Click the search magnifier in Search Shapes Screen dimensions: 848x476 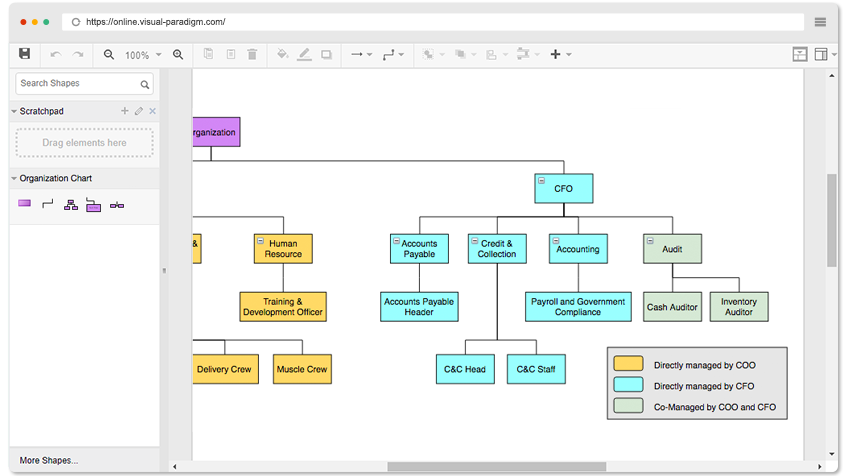point(144,84)
